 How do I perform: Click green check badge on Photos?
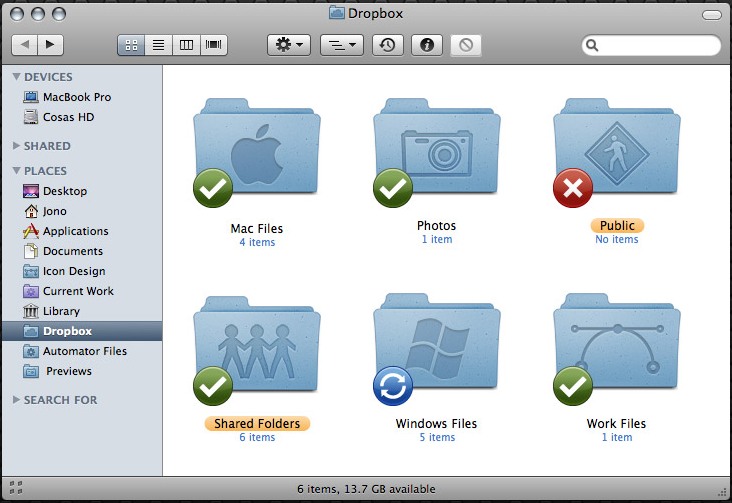(x=393, y=188)
